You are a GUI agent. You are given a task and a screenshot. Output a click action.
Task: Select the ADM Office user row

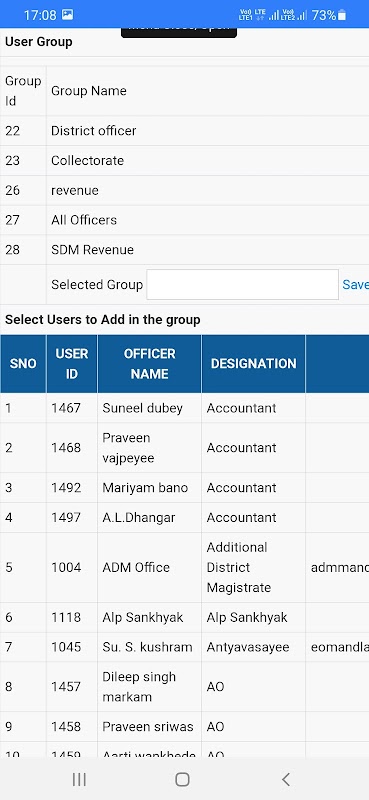[184, 568]
